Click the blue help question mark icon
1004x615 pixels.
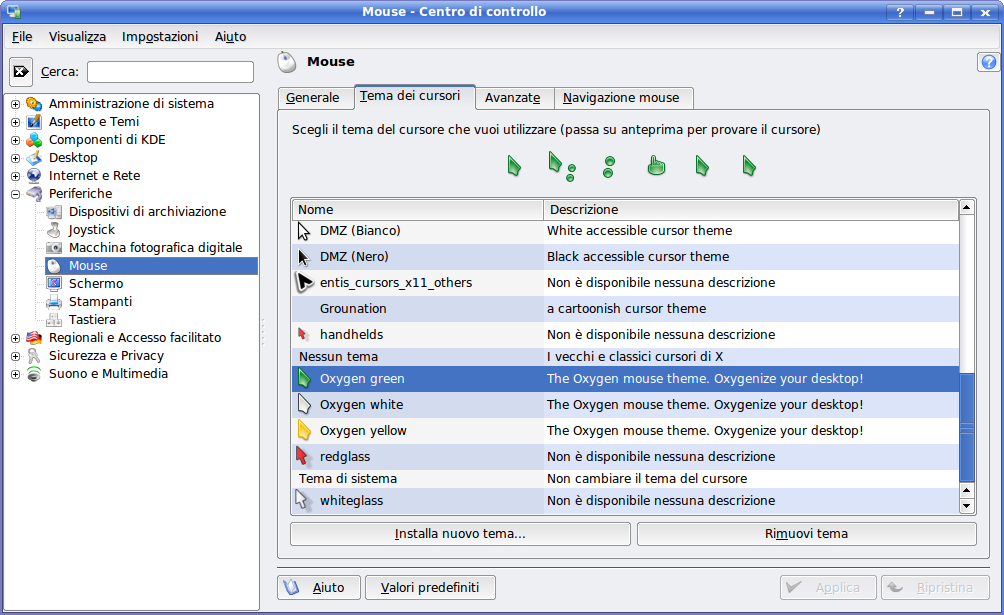[988, 62]
